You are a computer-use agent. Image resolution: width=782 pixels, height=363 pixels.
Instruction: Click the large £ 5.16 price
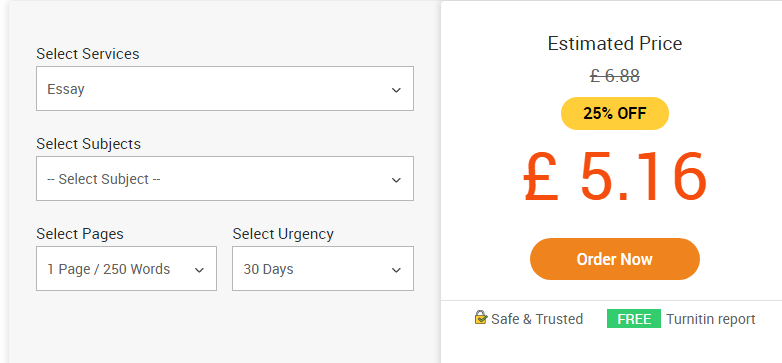[614, 178]
